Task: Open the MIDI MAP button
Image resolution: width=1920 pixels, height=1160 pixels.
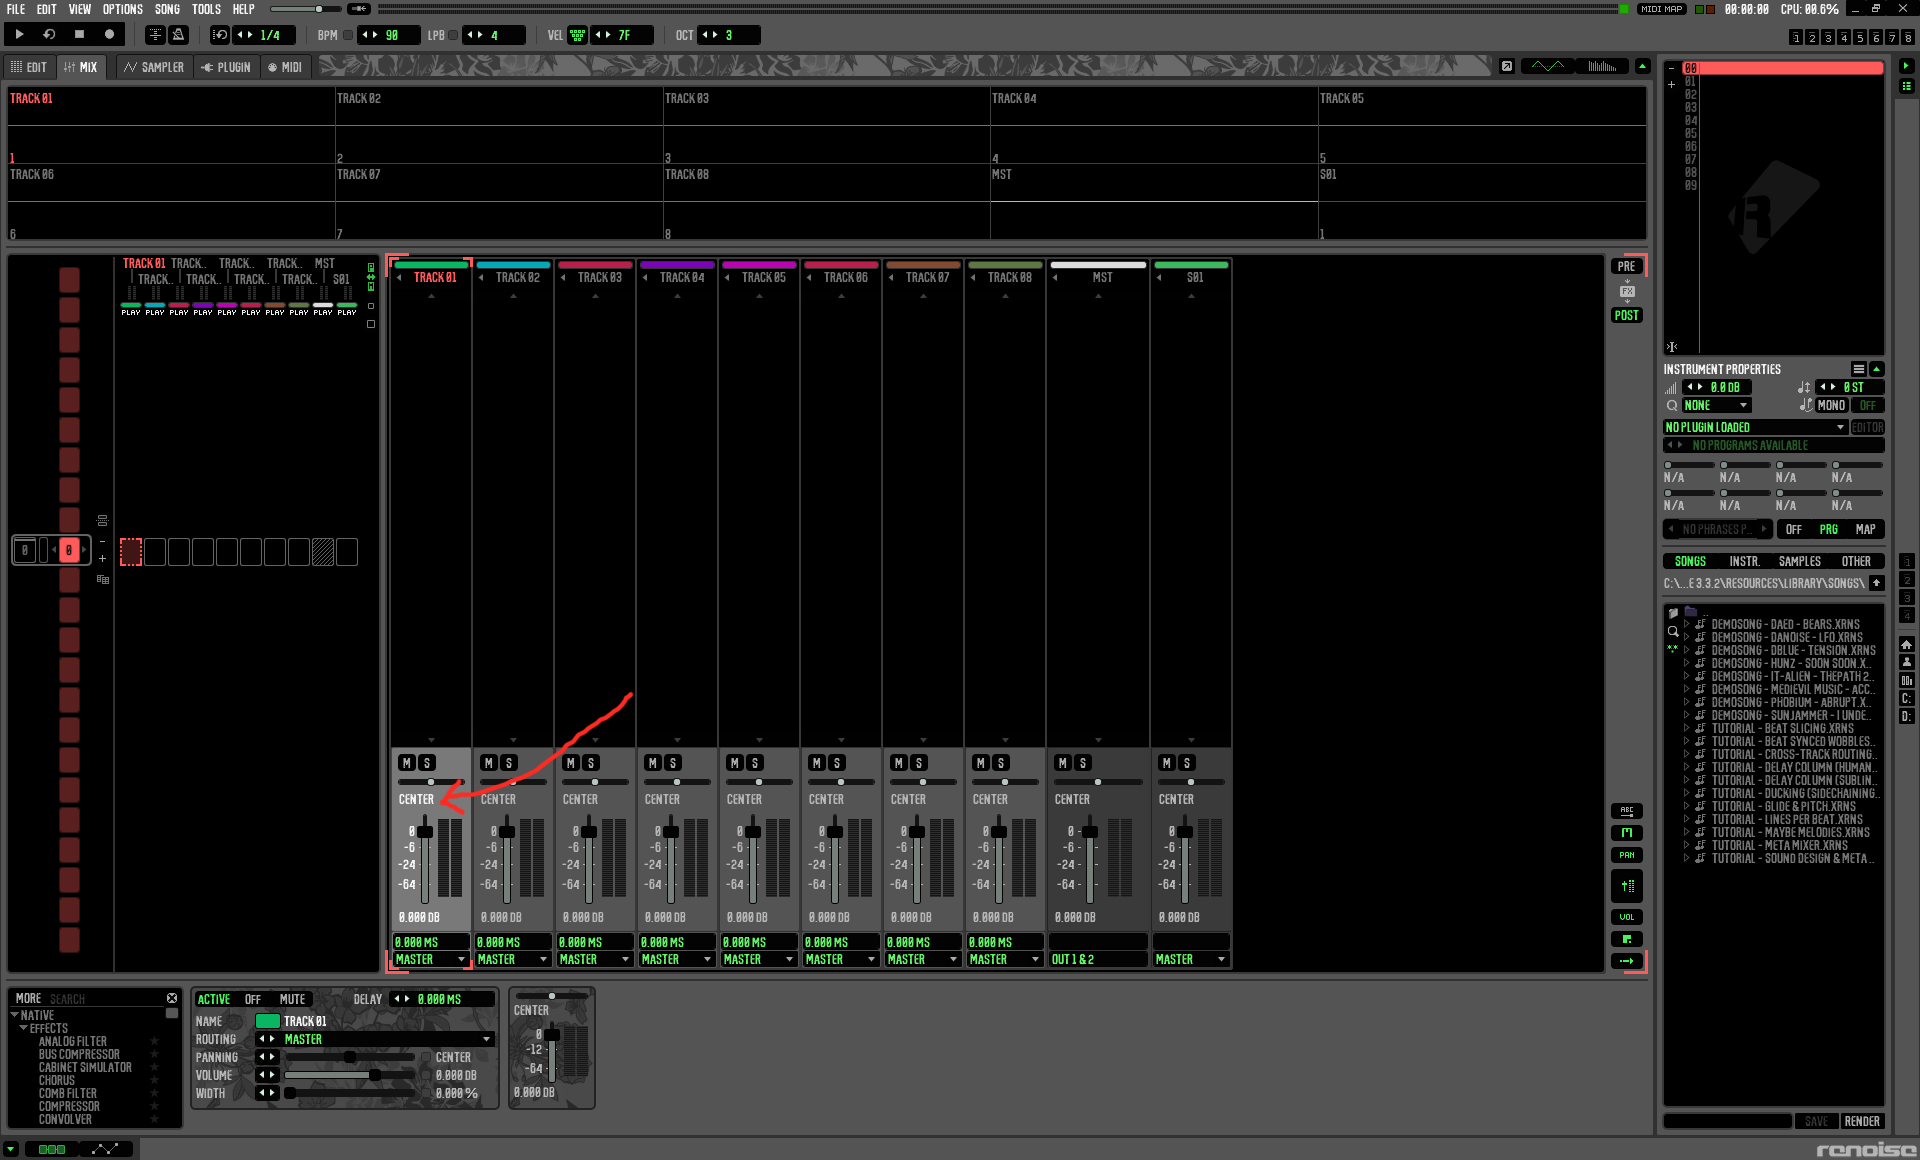Action: pyautogui.click(x=1661, y=9)
